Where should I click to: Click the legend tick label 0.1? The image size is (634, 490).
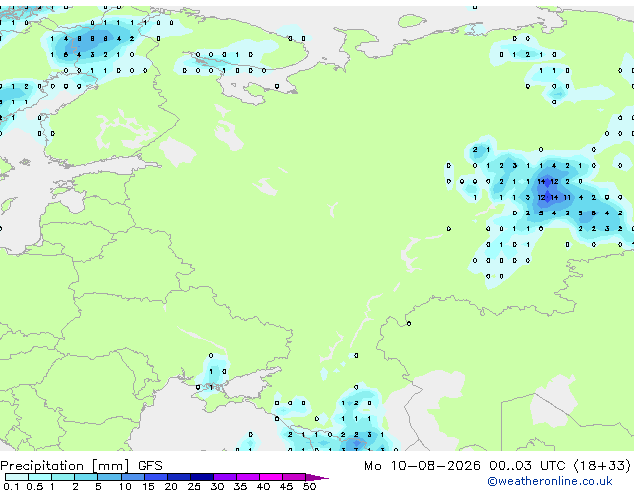11,486
